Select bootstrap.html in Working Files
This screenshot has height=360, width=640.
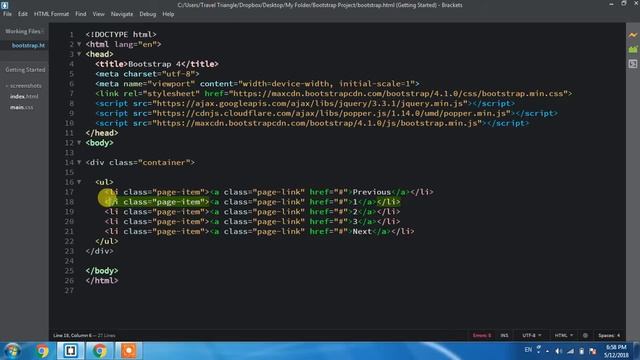28,45
